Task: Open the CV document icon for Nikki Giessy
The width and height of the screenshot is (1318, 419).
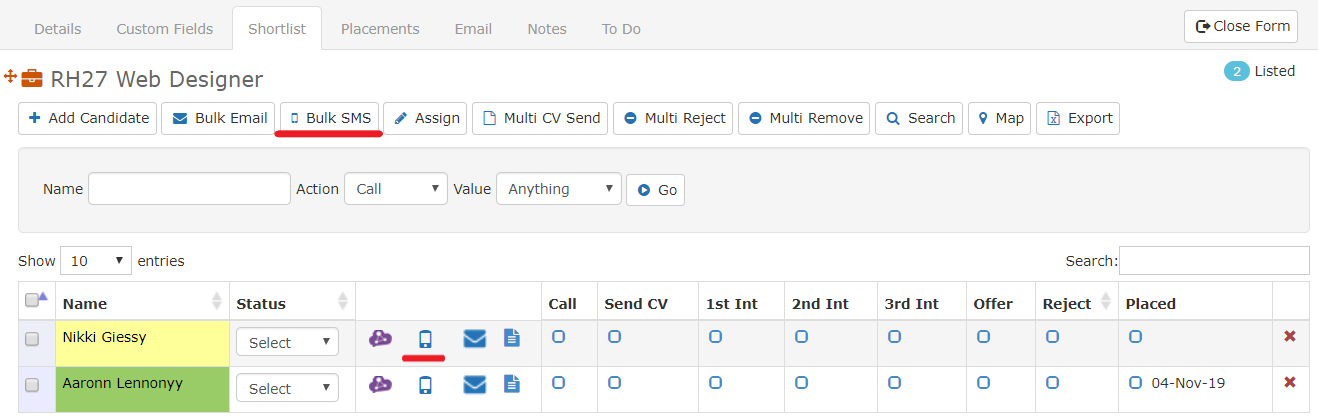Action: pos(512,338)
